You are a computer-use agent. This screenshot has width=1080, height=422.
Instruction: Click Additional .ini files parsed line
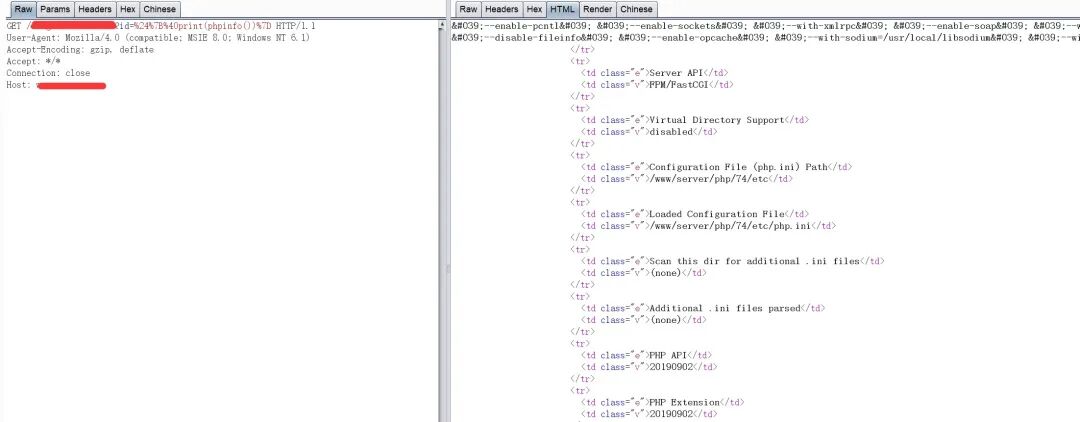pos(703,308)
